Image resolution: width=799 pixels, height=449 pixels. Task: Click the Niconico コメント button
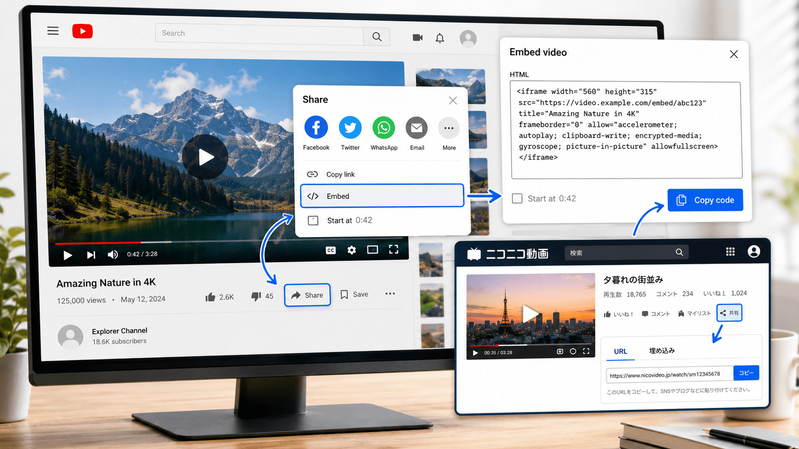[x=656, y=314]
